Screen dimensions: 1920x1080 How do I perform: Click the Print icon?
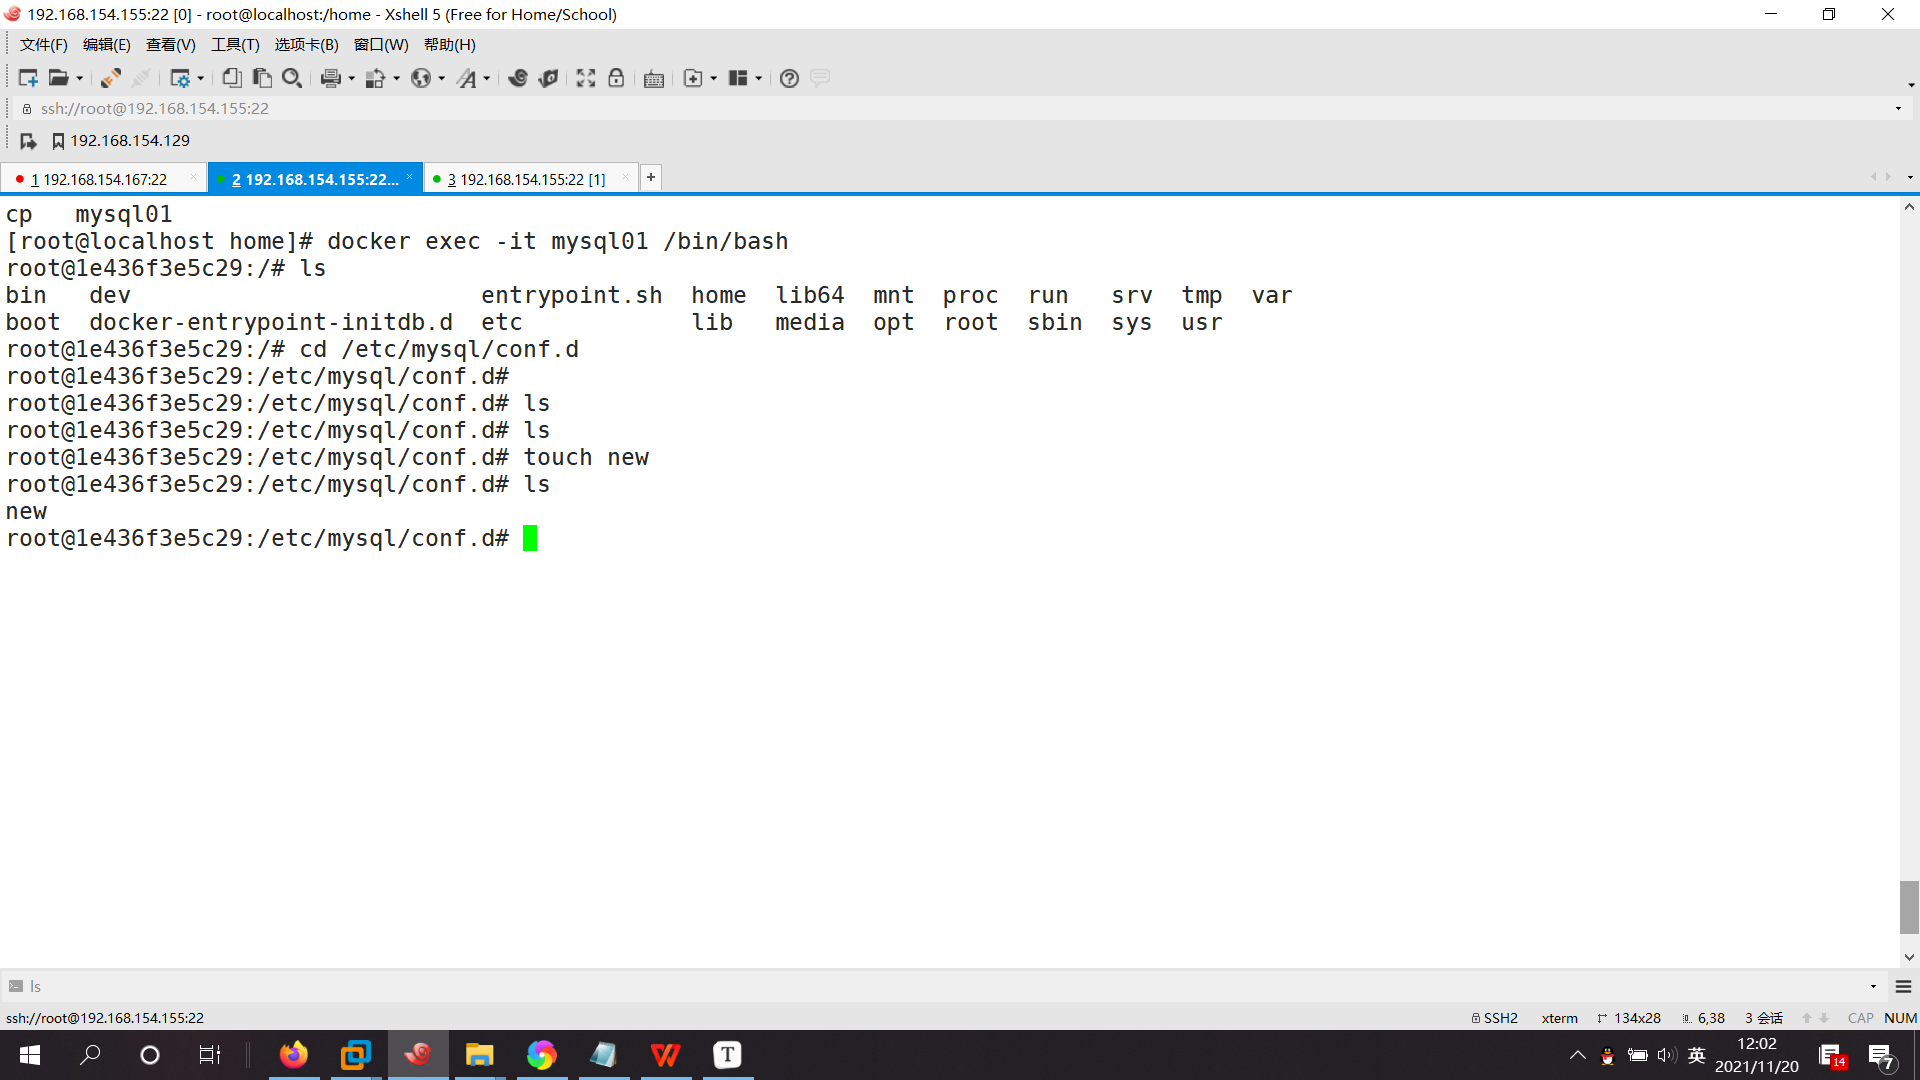pos(331,78)
